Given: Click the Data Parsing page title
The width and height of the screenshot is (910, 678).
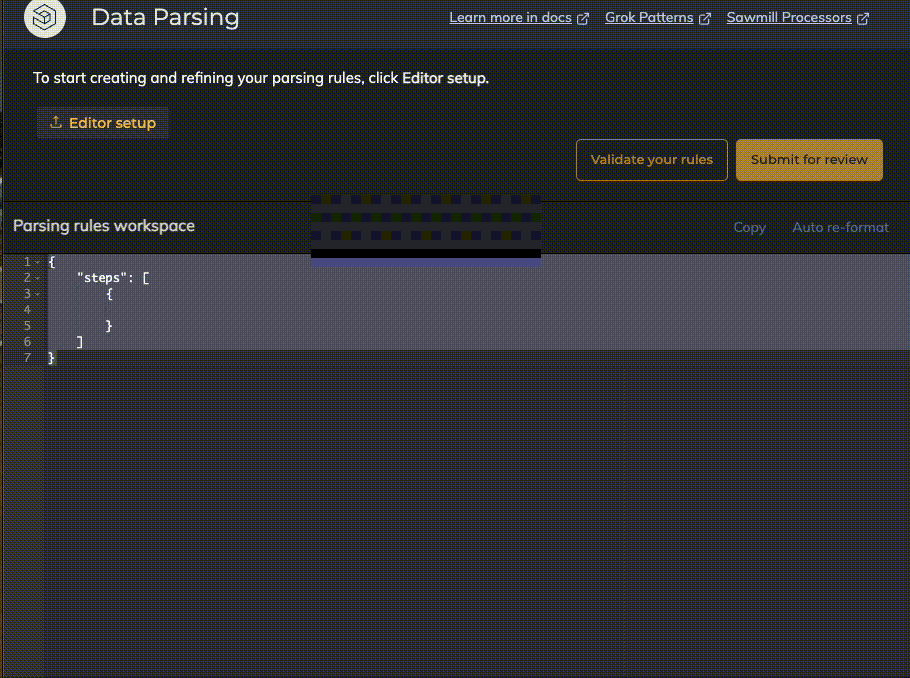Looking at the screenshot, I should coord(165,17).
